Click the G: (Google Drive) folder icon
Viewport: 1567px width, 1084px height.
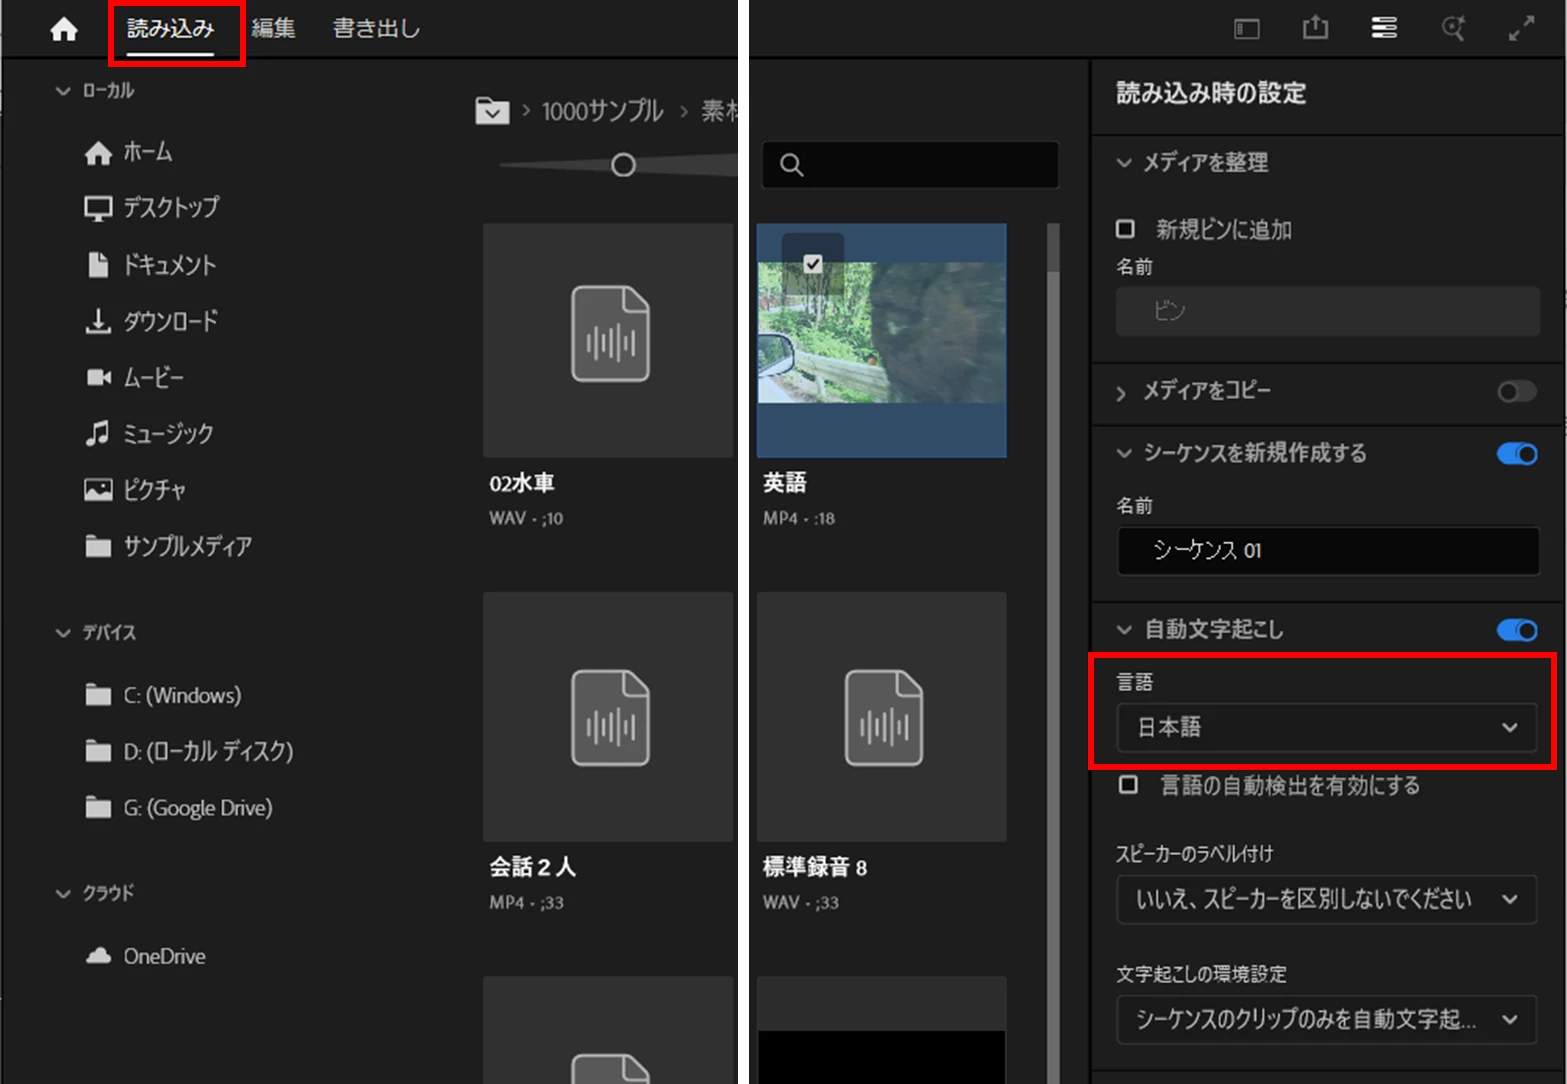(98, 807)
